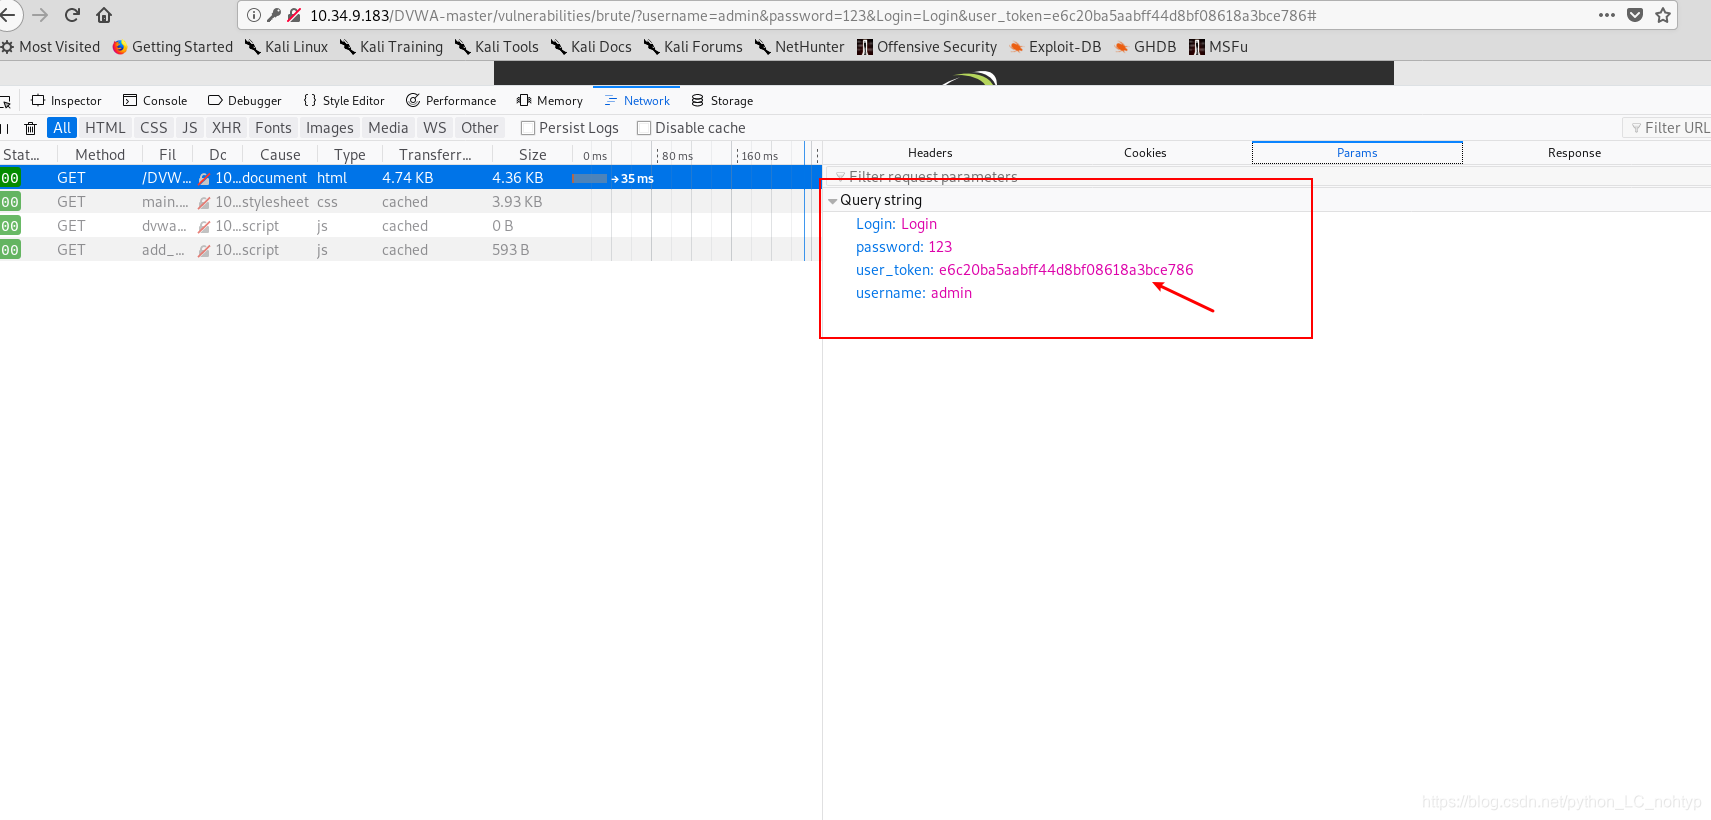Click the browser address bar URL
Image resolution: width=1711 pixels, height=820 pixels.
click(812, 15)
